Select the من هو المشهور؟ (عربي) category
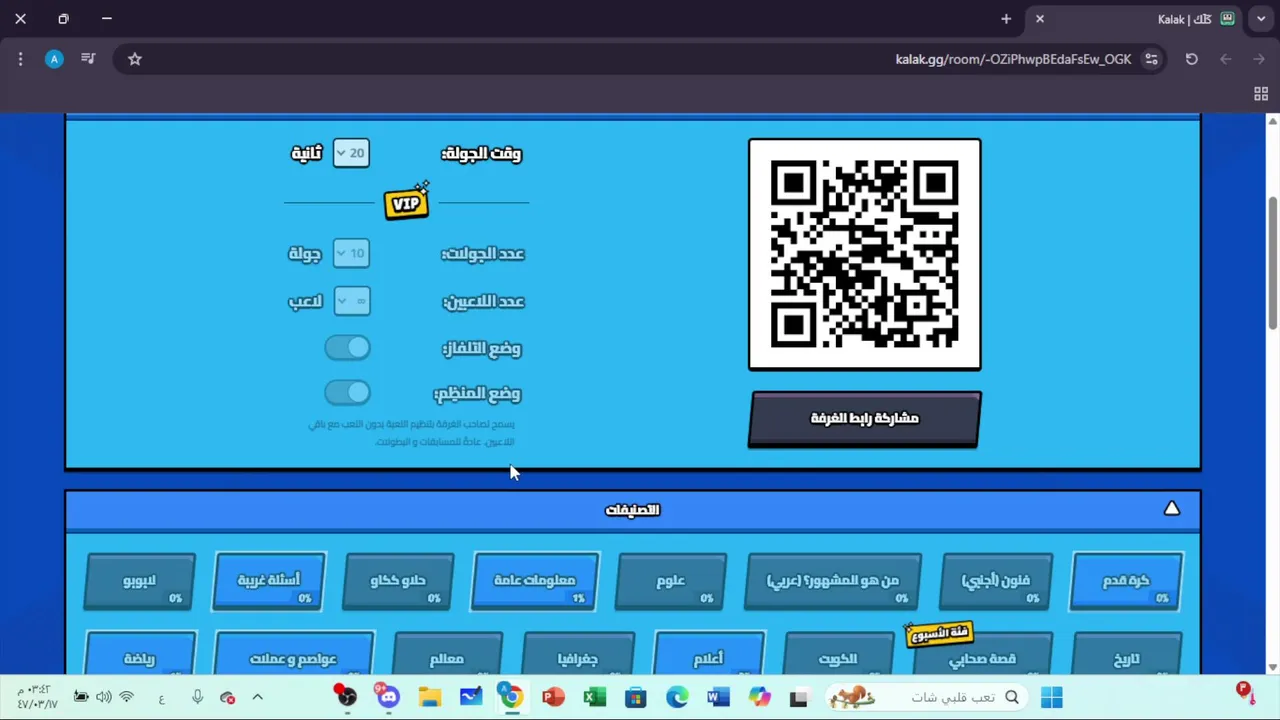The width and height of the screenshot is (1280, 720). 833,581
